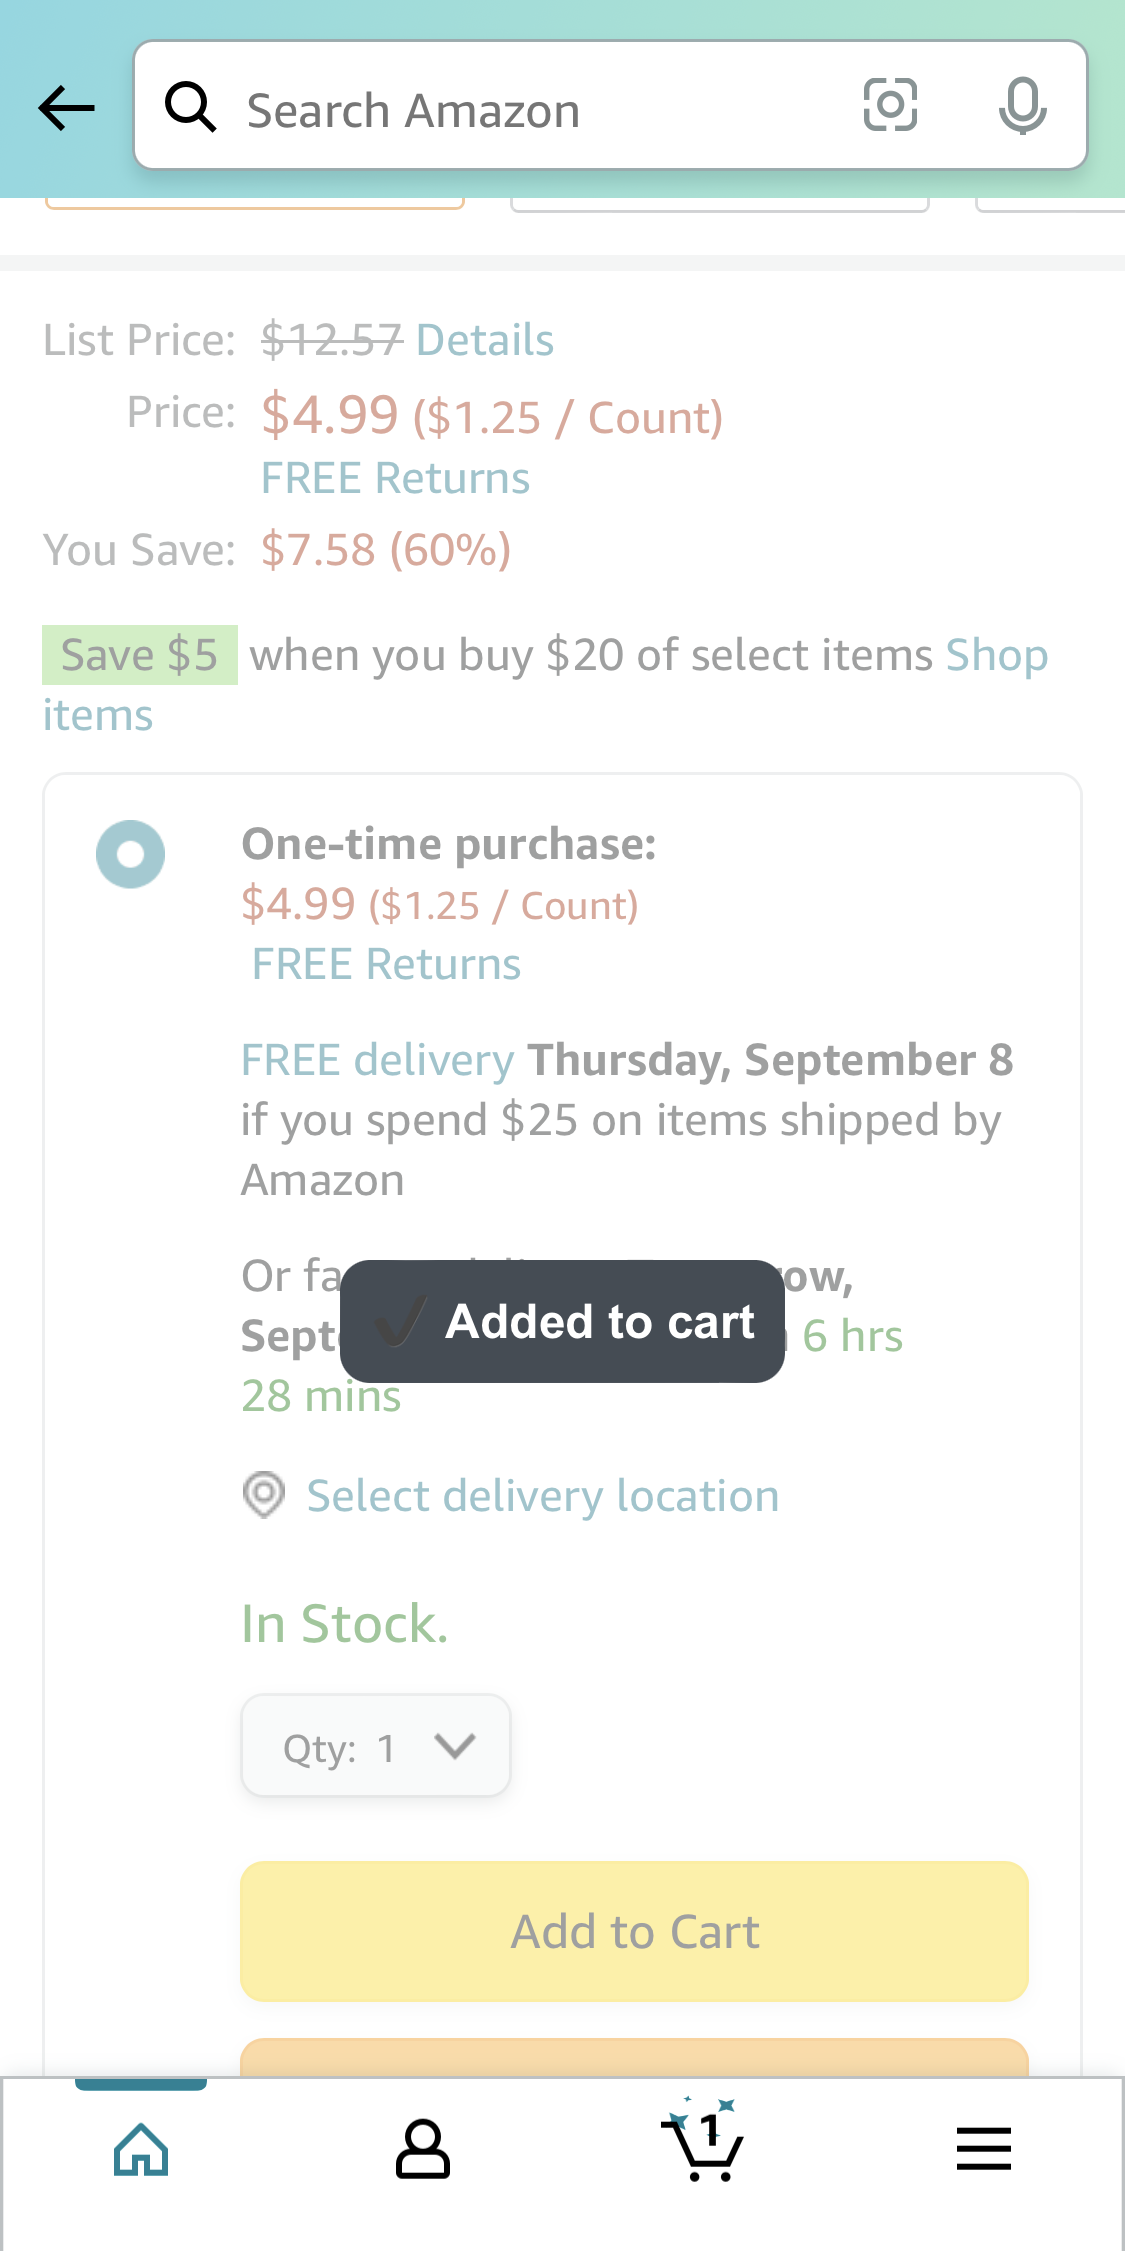The width and height of the screenshot is (1125, 2251).
Task: Open Shop items for the Save $5 deal
Action: point(997,653)
